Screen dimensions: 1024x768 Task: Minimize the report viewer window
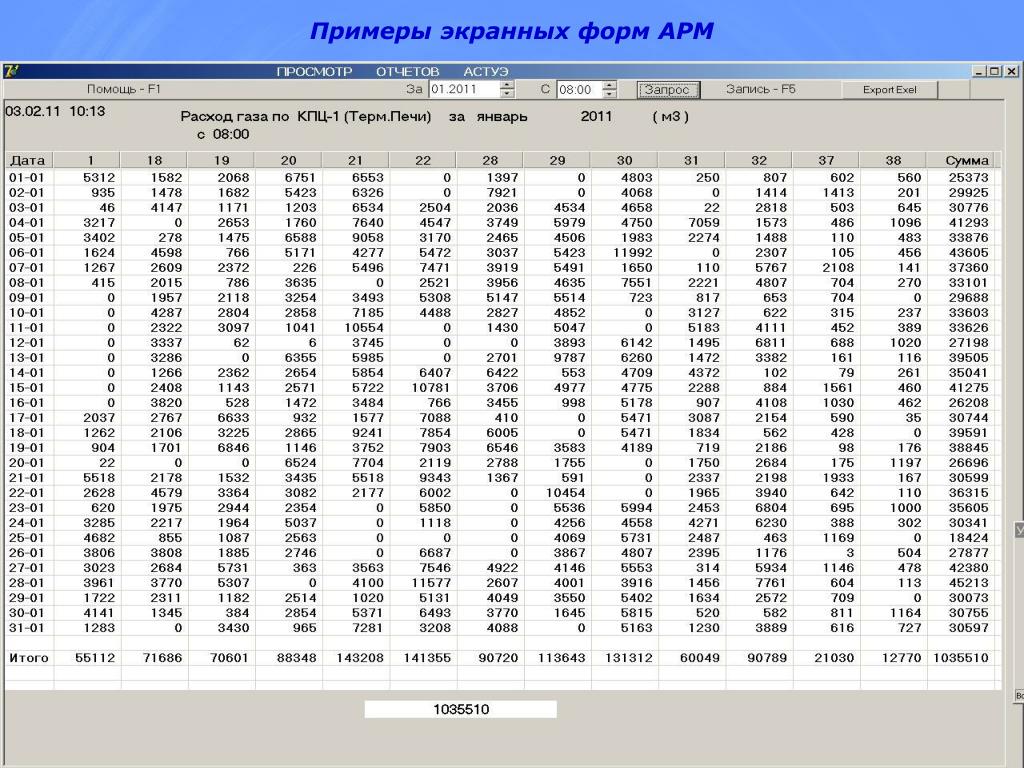coord(979,71)
